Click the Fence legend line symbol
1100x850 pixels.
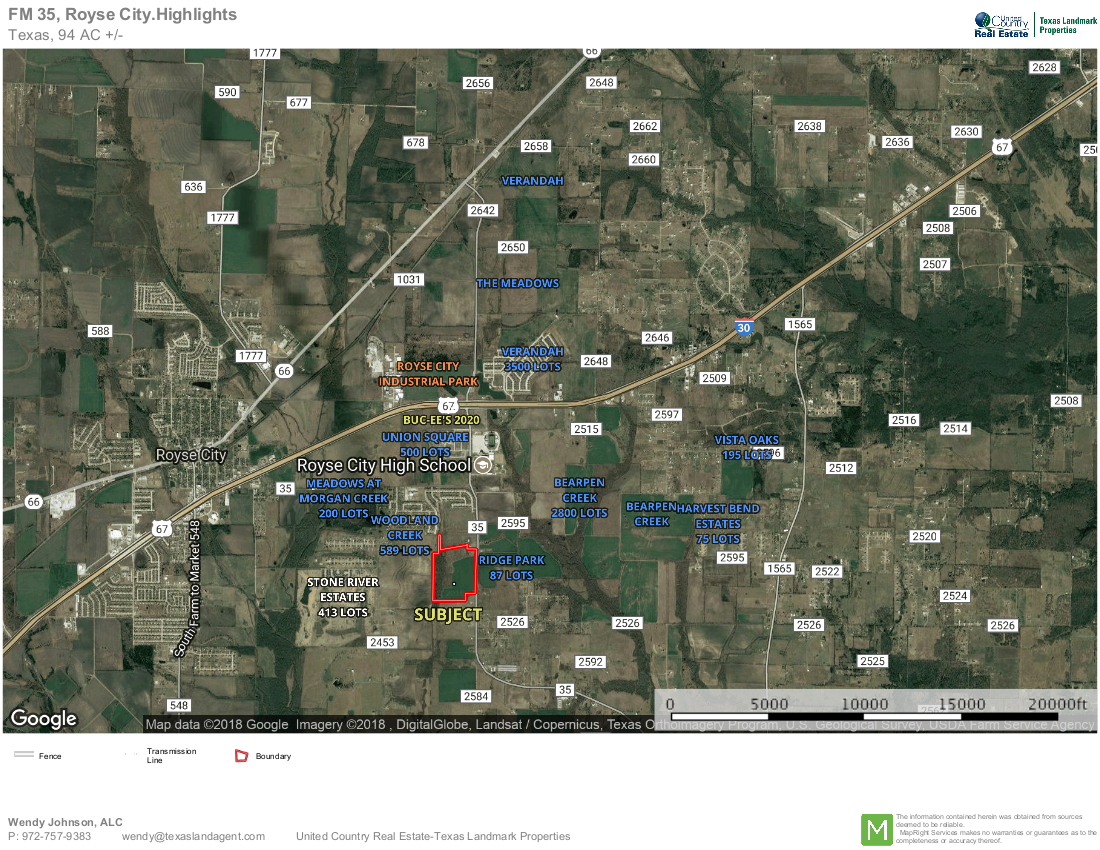coord(24,756)
